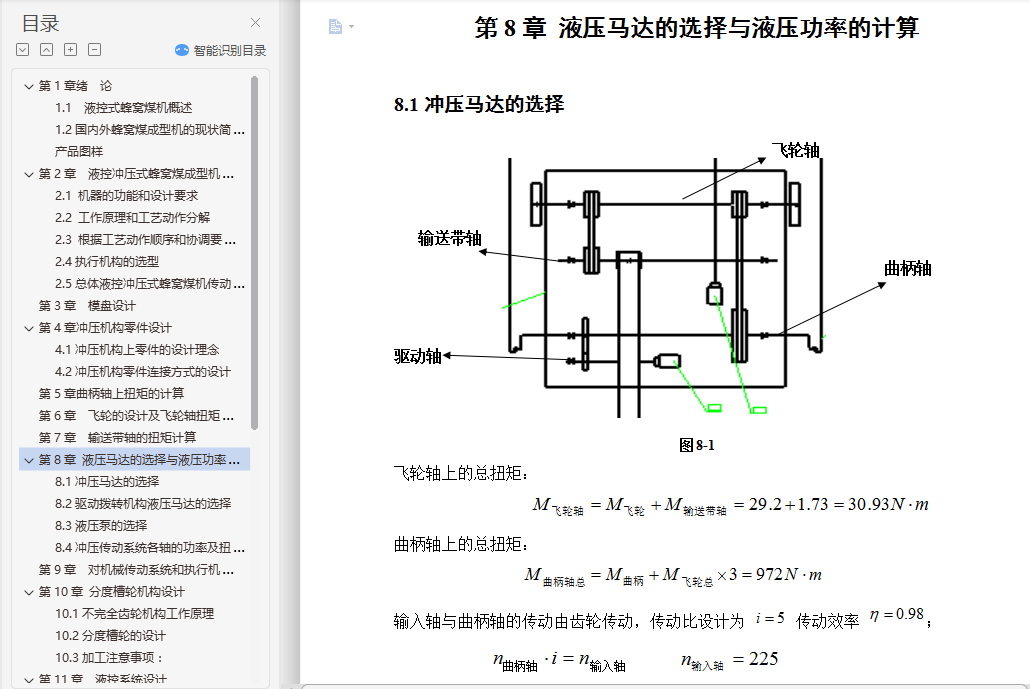Collapse the 第2章 液控冲压式蜂窝煤成型机 node
The height and width of the screenshot is (689, 1030).
(29, 174)
